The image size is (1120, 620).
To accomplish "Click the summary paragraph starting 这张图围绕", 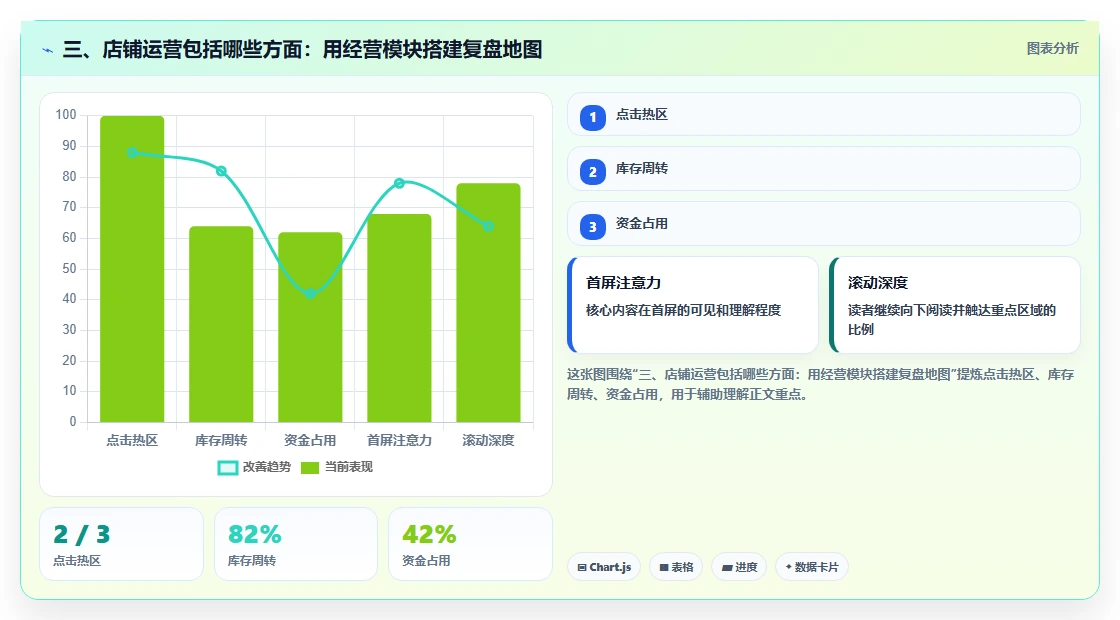I will coord(821,384).
